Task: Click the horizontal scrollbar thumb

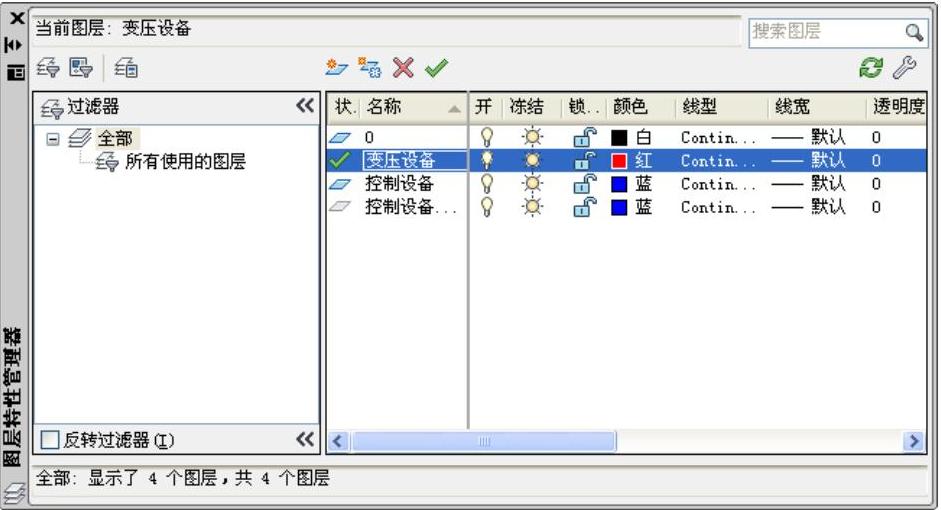Action: pyautogui.click(x=483, y=442)
